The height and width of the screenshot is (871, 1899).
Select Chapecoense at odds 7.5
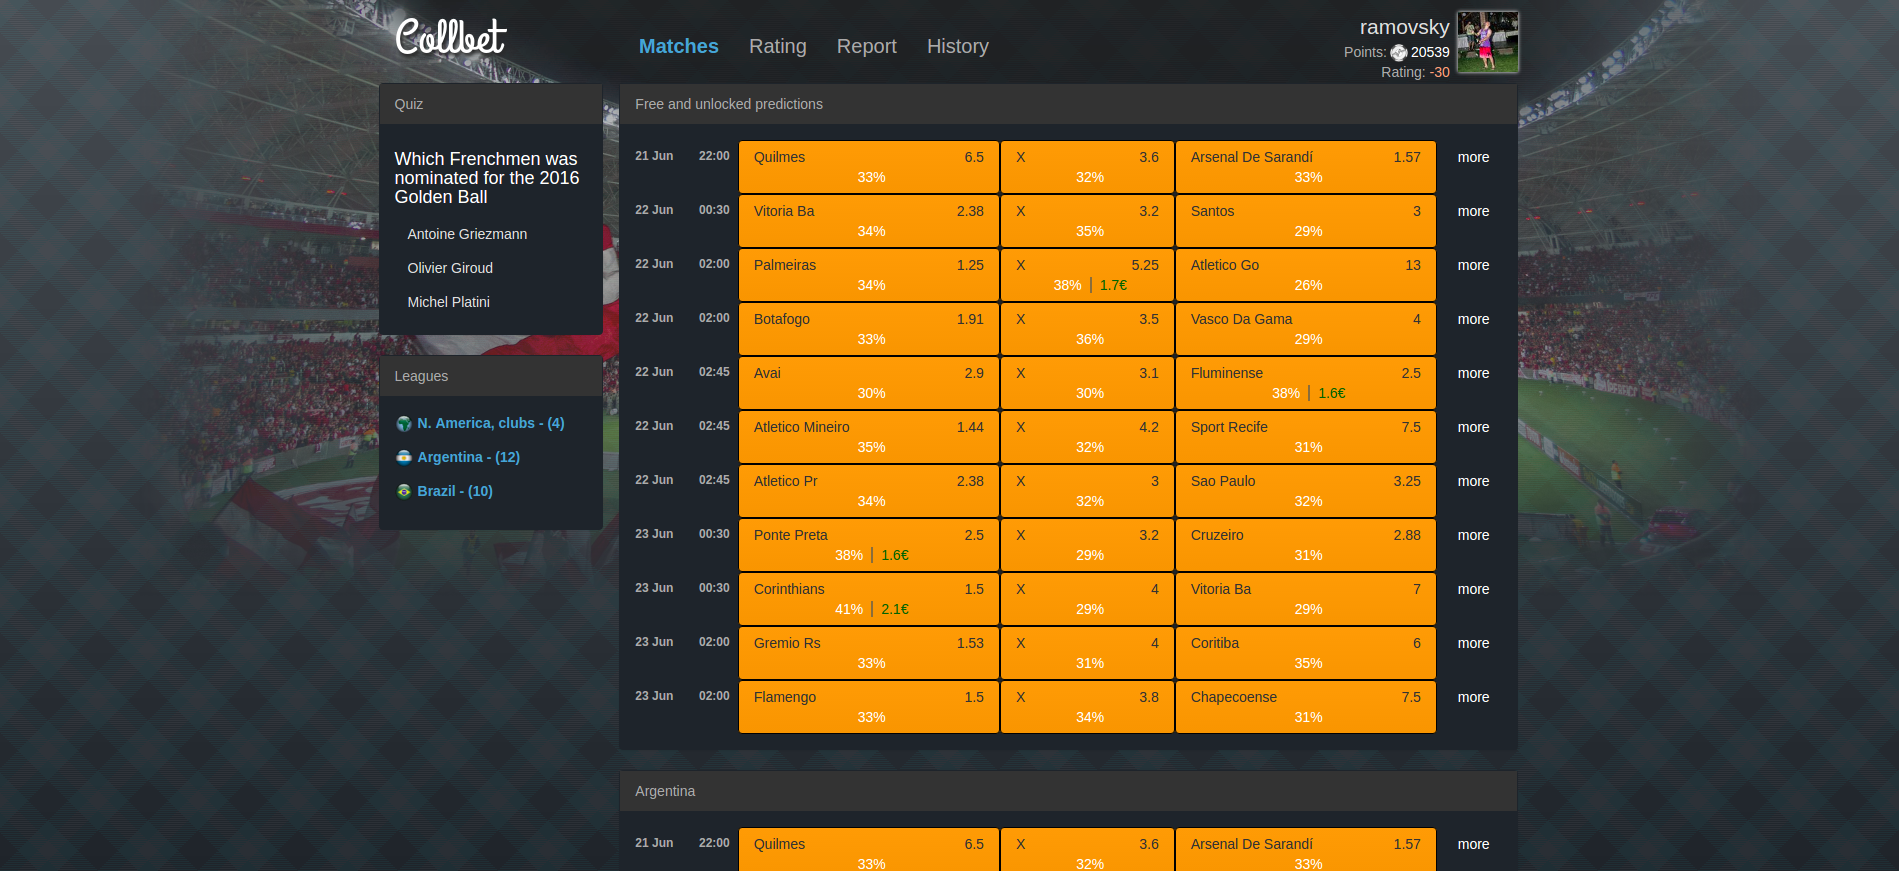1306,707
